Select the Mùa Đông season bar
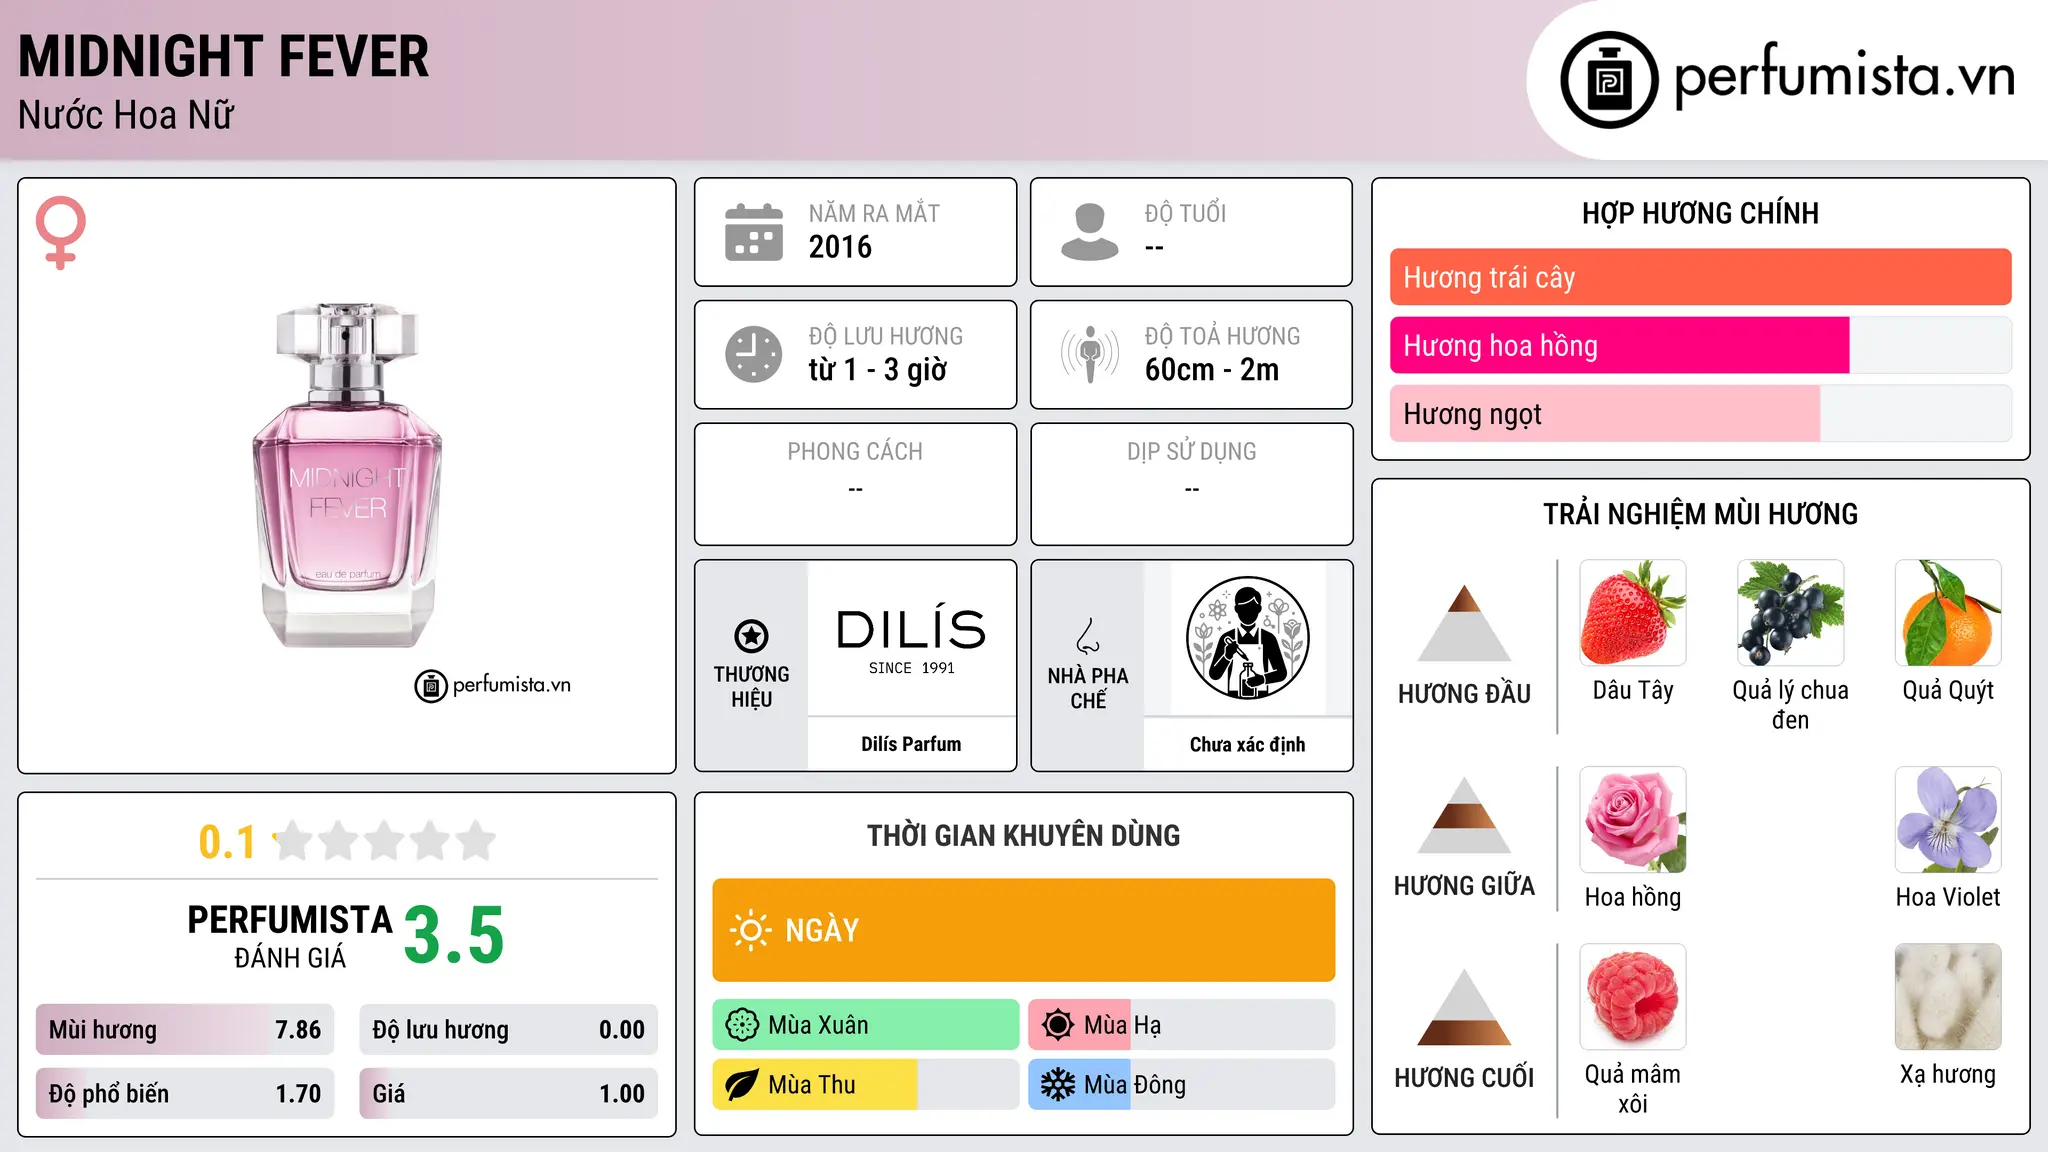This screenshot has width=2048, height=1152. [1182, 1085]
